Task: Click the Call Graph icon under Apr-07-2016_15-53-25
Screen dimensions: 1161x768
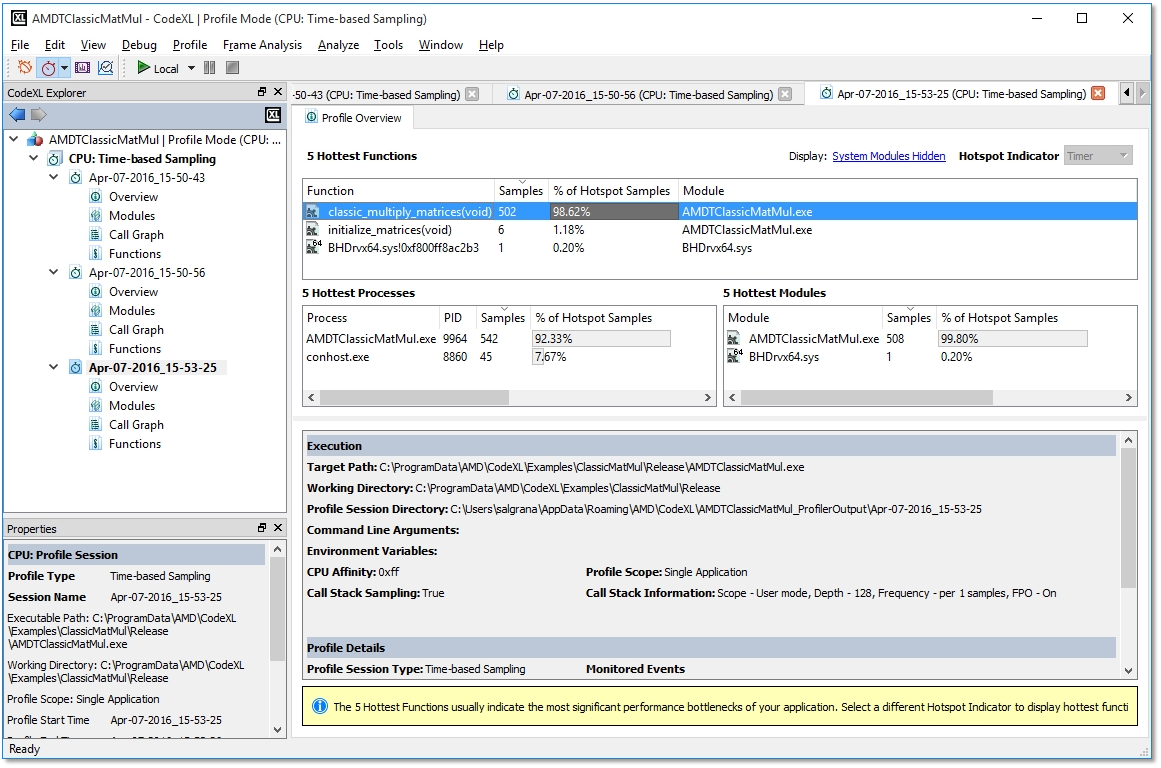Action: pyautogui.click(x=96, y=424)
